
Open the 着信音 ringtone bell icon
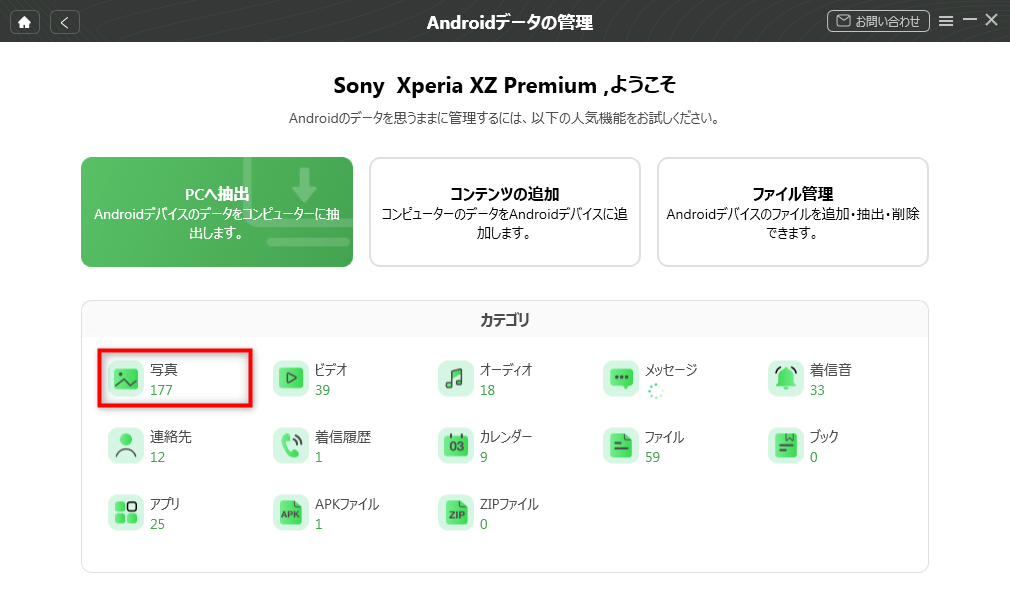coord(786,378)
